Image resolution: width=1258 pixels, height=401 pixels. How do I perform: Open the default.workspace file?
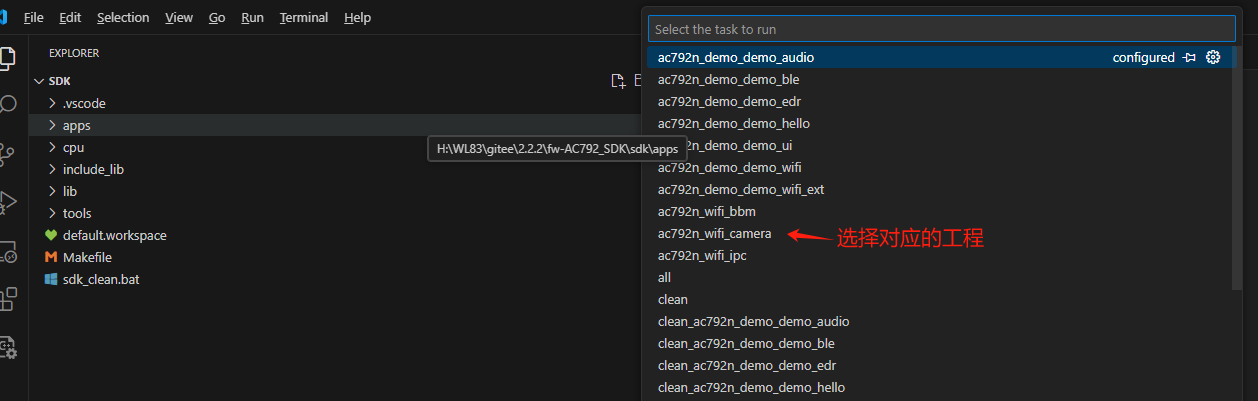114,235
